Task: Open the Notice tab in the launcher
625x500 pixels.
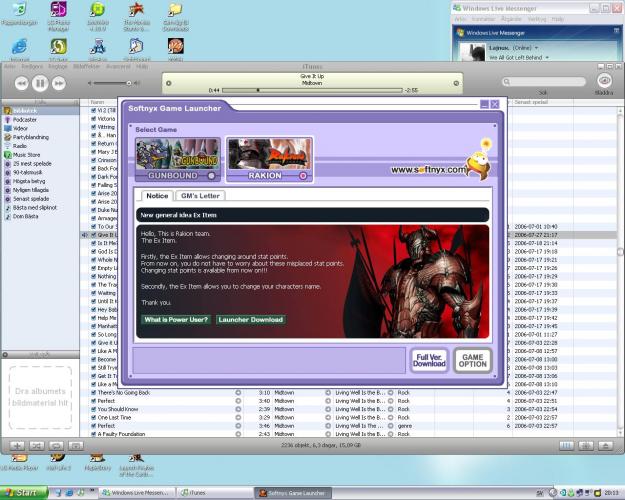Action: [157, 196]
